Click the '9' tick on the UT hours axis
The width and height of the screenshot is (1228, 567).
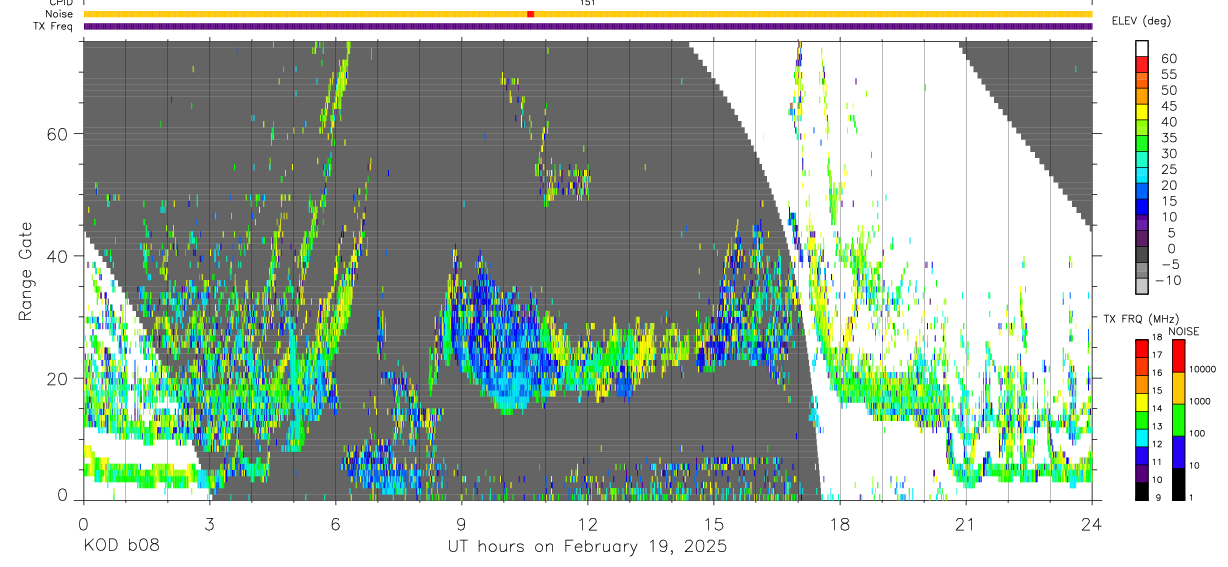(x=462, y=523)
